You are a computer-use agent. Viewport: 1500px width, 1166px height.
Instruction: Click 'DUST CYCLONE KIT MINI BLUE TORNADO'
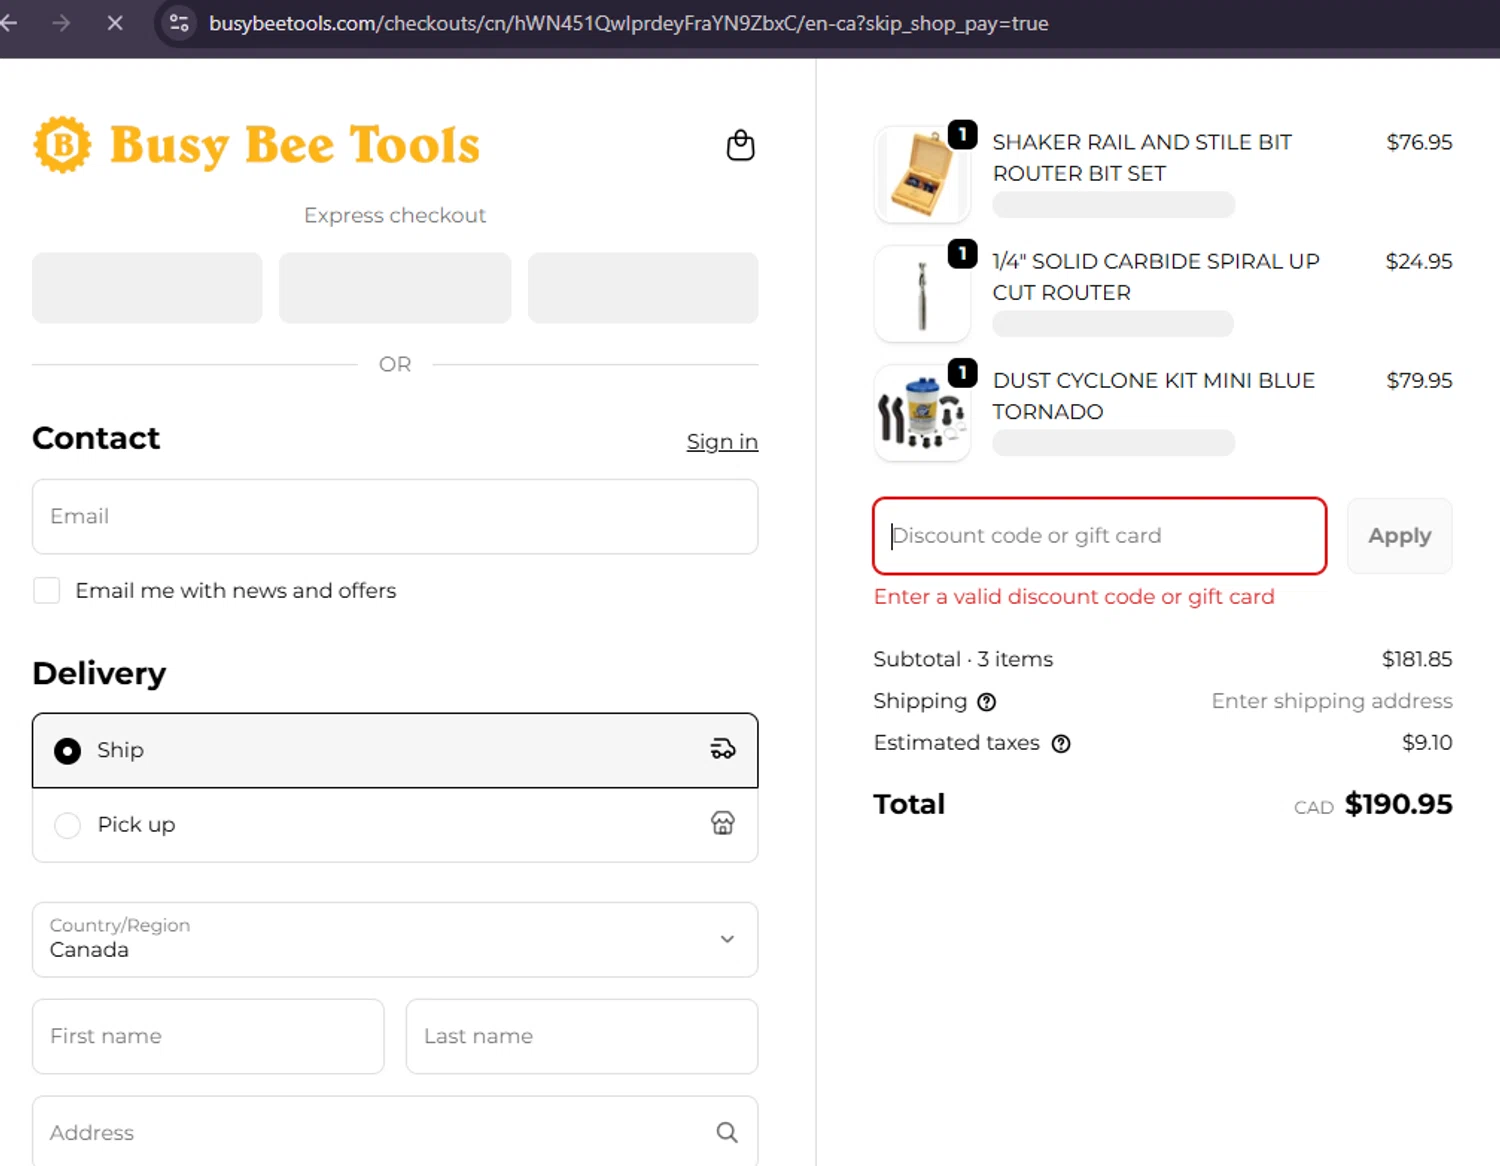1153,396
